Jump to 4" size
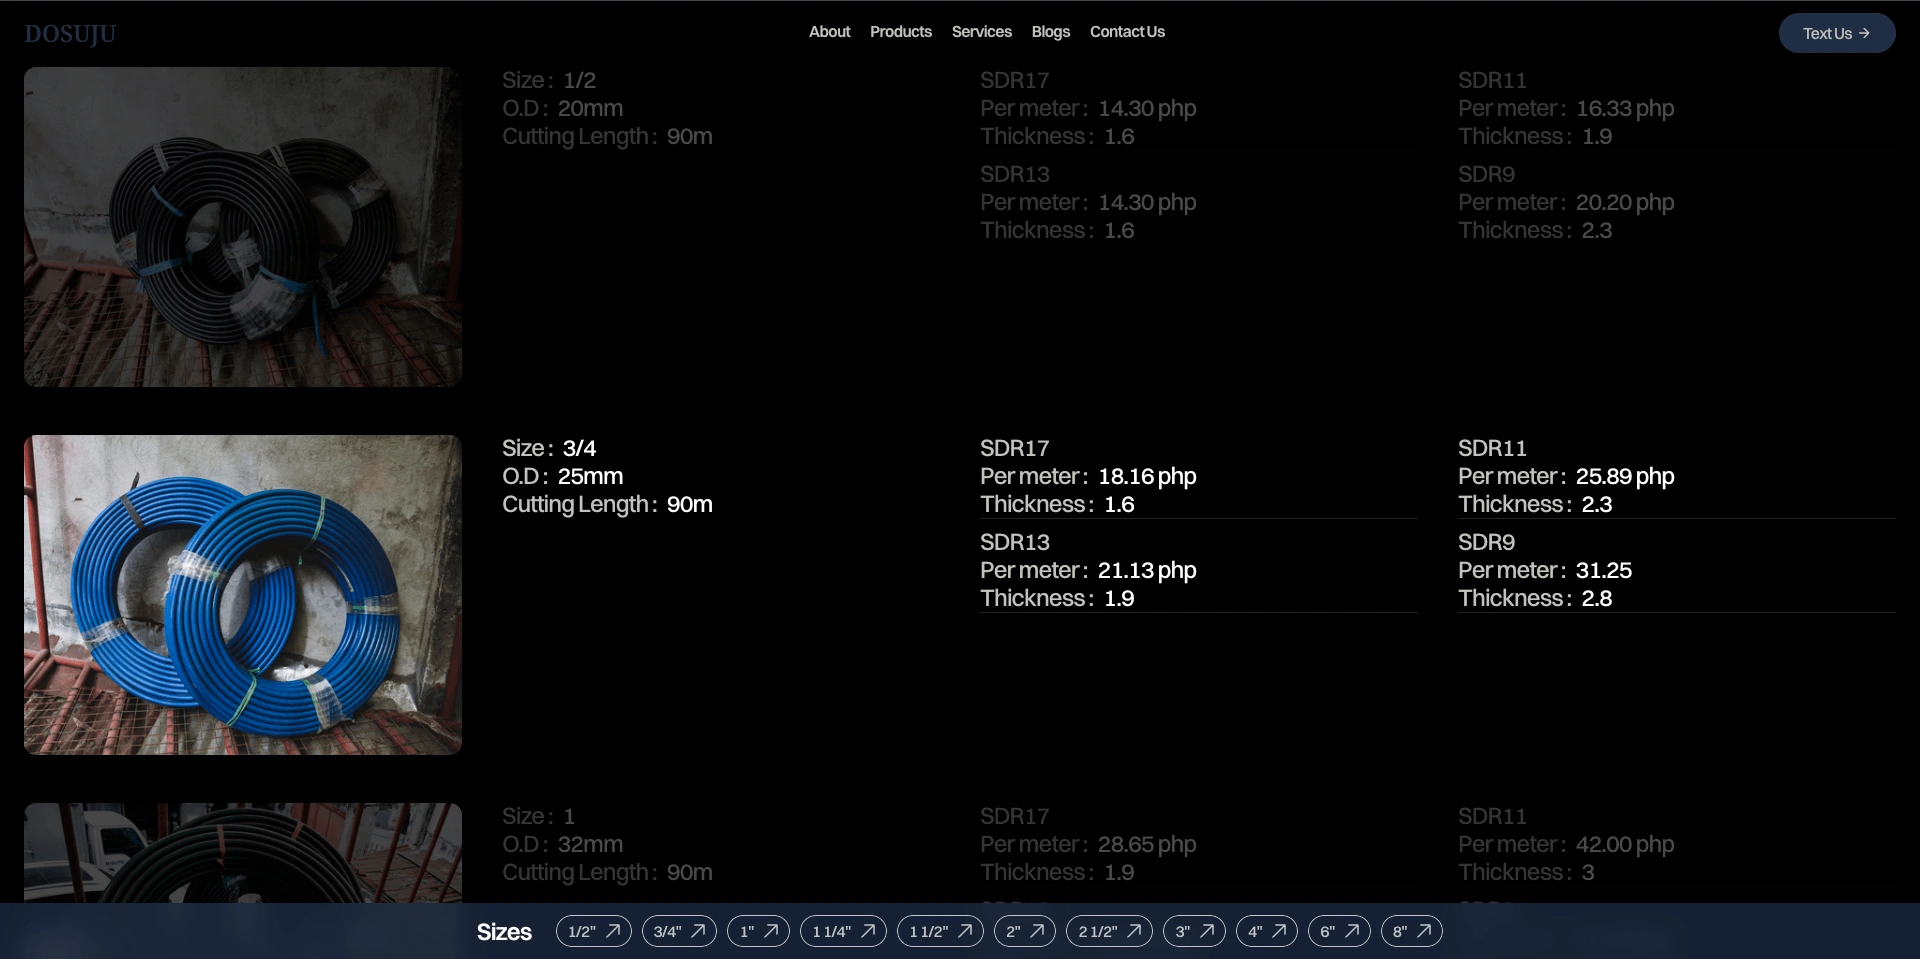Image resolution: width=1920 pixels, height=959 pixels. coord(1266,931)
